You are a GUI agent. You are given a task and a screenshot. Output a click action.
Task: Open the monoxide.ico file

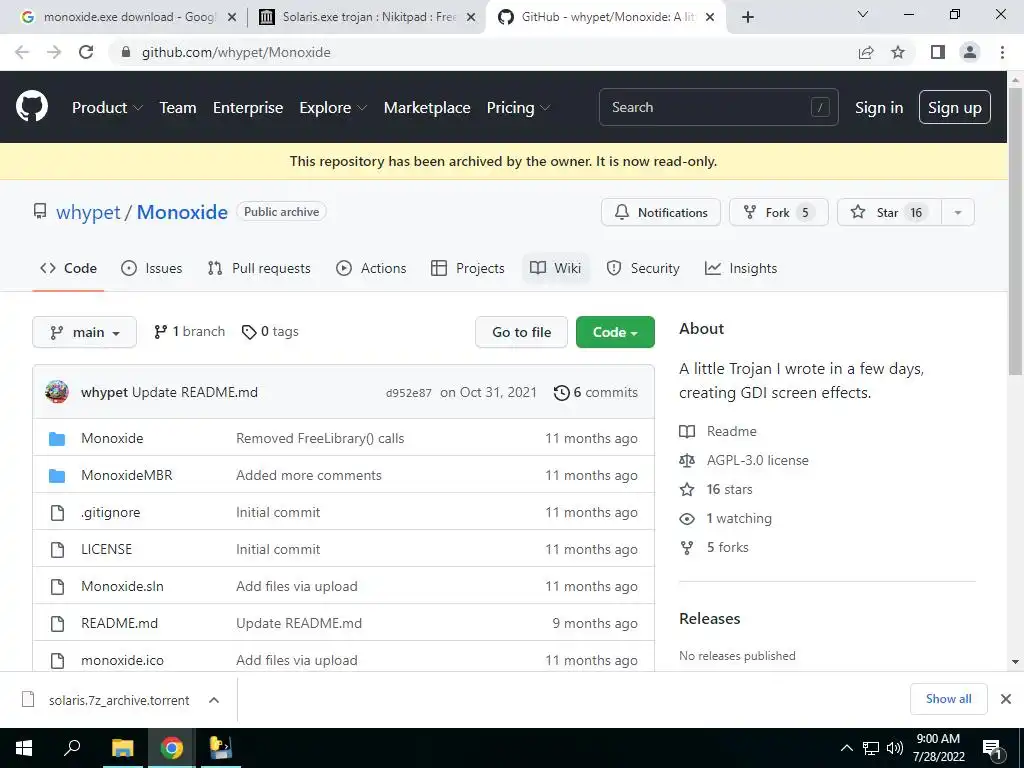pos(122,660)
